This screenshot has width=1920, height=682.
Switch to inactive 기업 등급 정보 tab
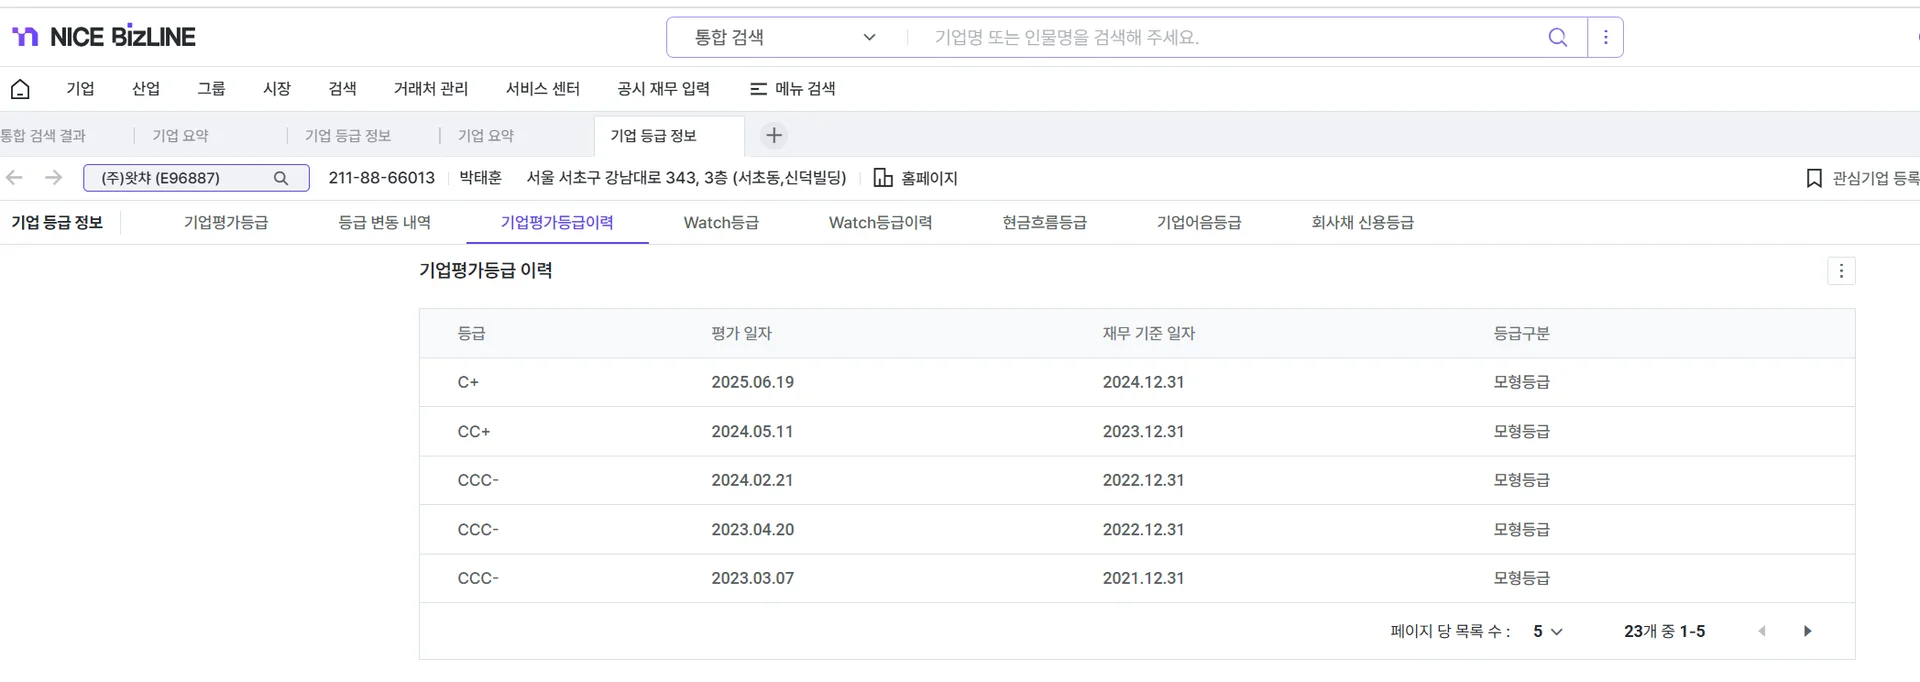pos(348,136)
